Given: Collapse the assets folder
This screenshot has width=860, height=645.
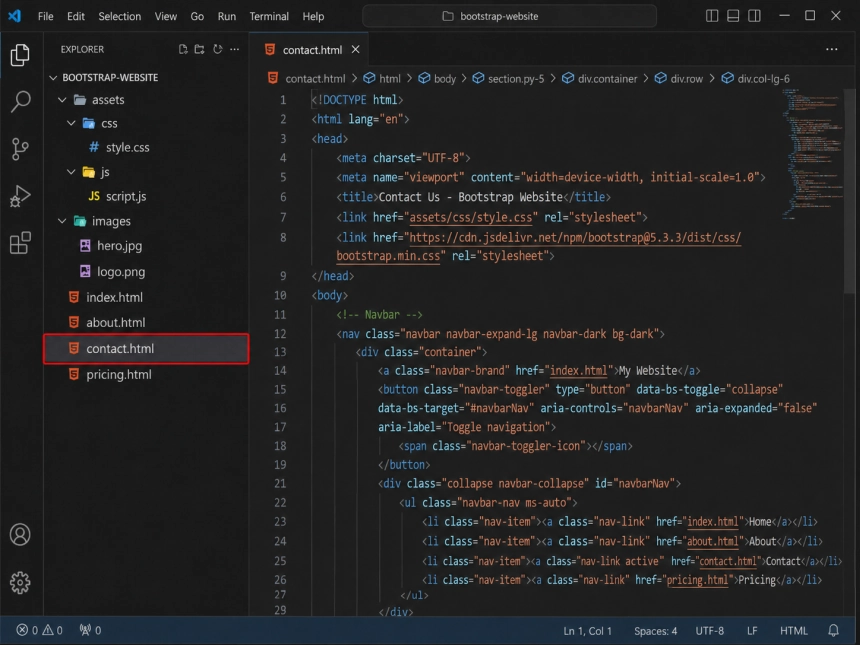Looking at the screenshot, I should coord(63,100).
